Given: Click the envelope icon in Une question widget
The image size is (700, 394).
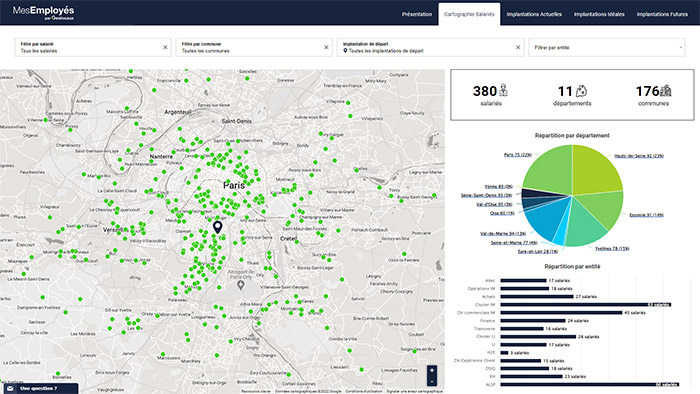Looking at the screenshot, I should pyautogui.click(x=10, y=389).
